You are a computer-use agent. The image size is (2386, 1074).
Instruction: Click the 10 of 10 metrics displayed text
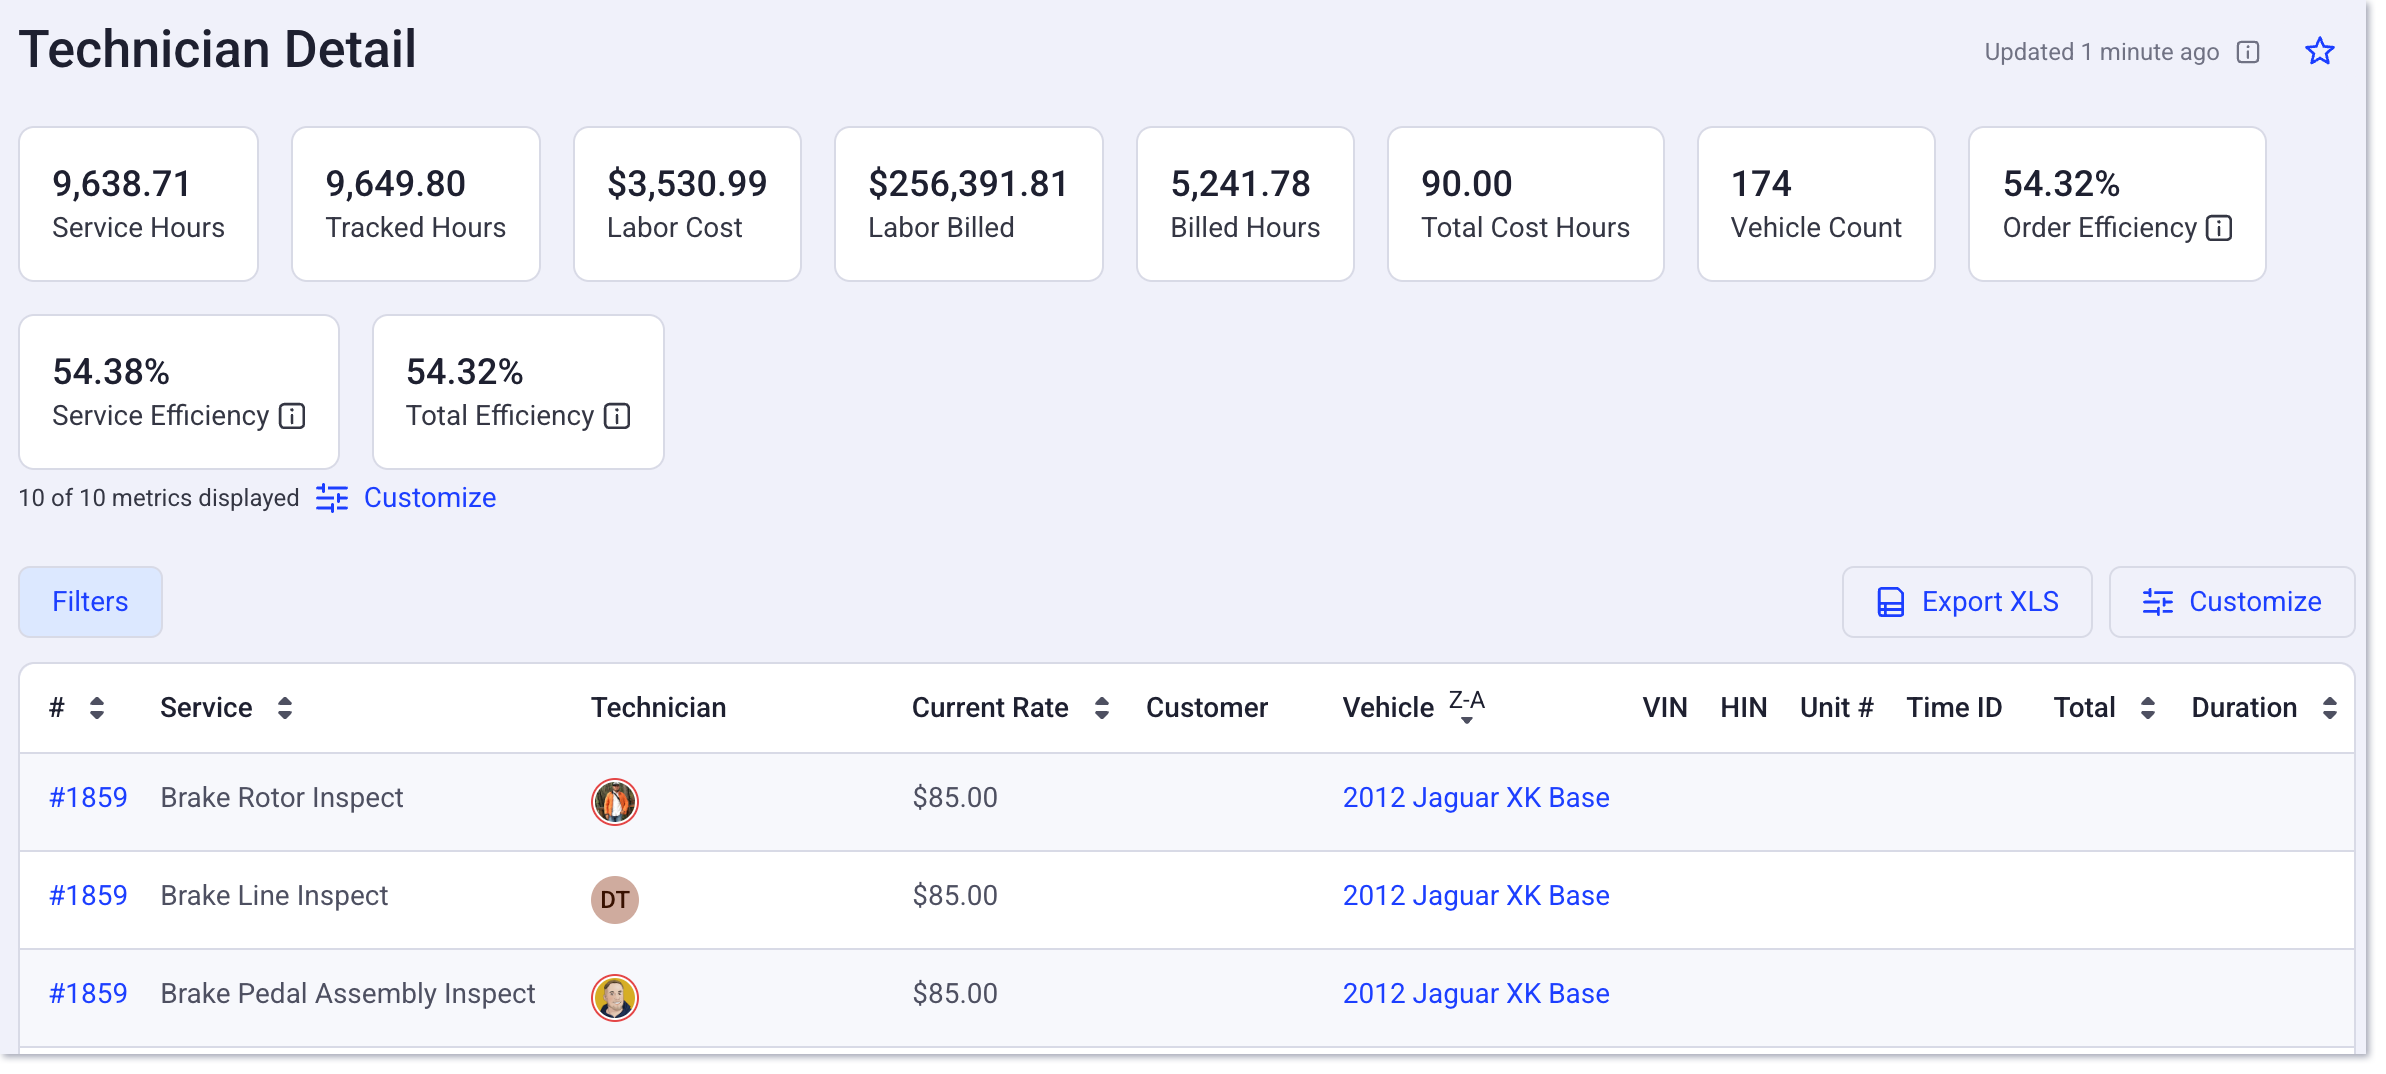tap(159, 498)
